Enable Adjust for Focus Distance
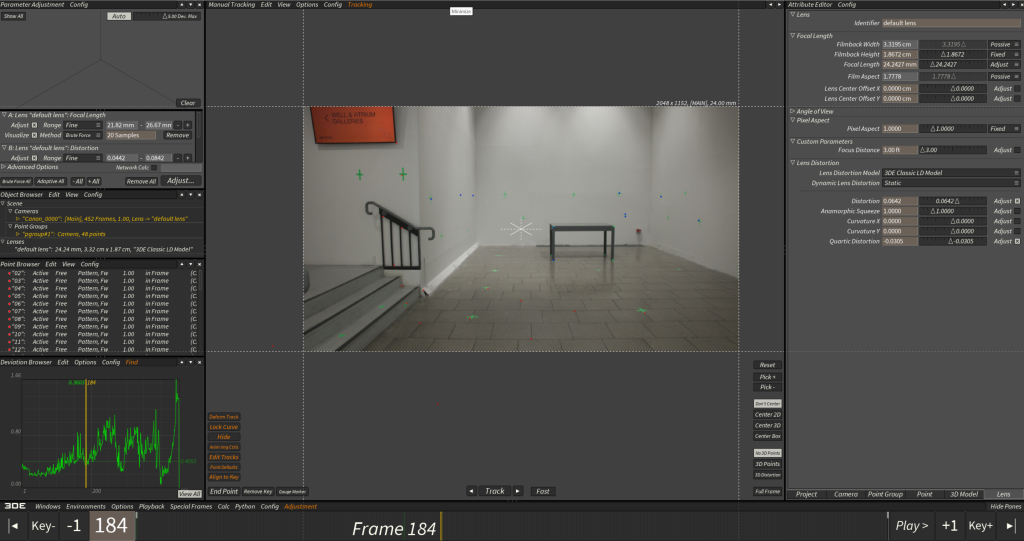The width and height of the screenshot is (1024, 541). coord(1017,150)
